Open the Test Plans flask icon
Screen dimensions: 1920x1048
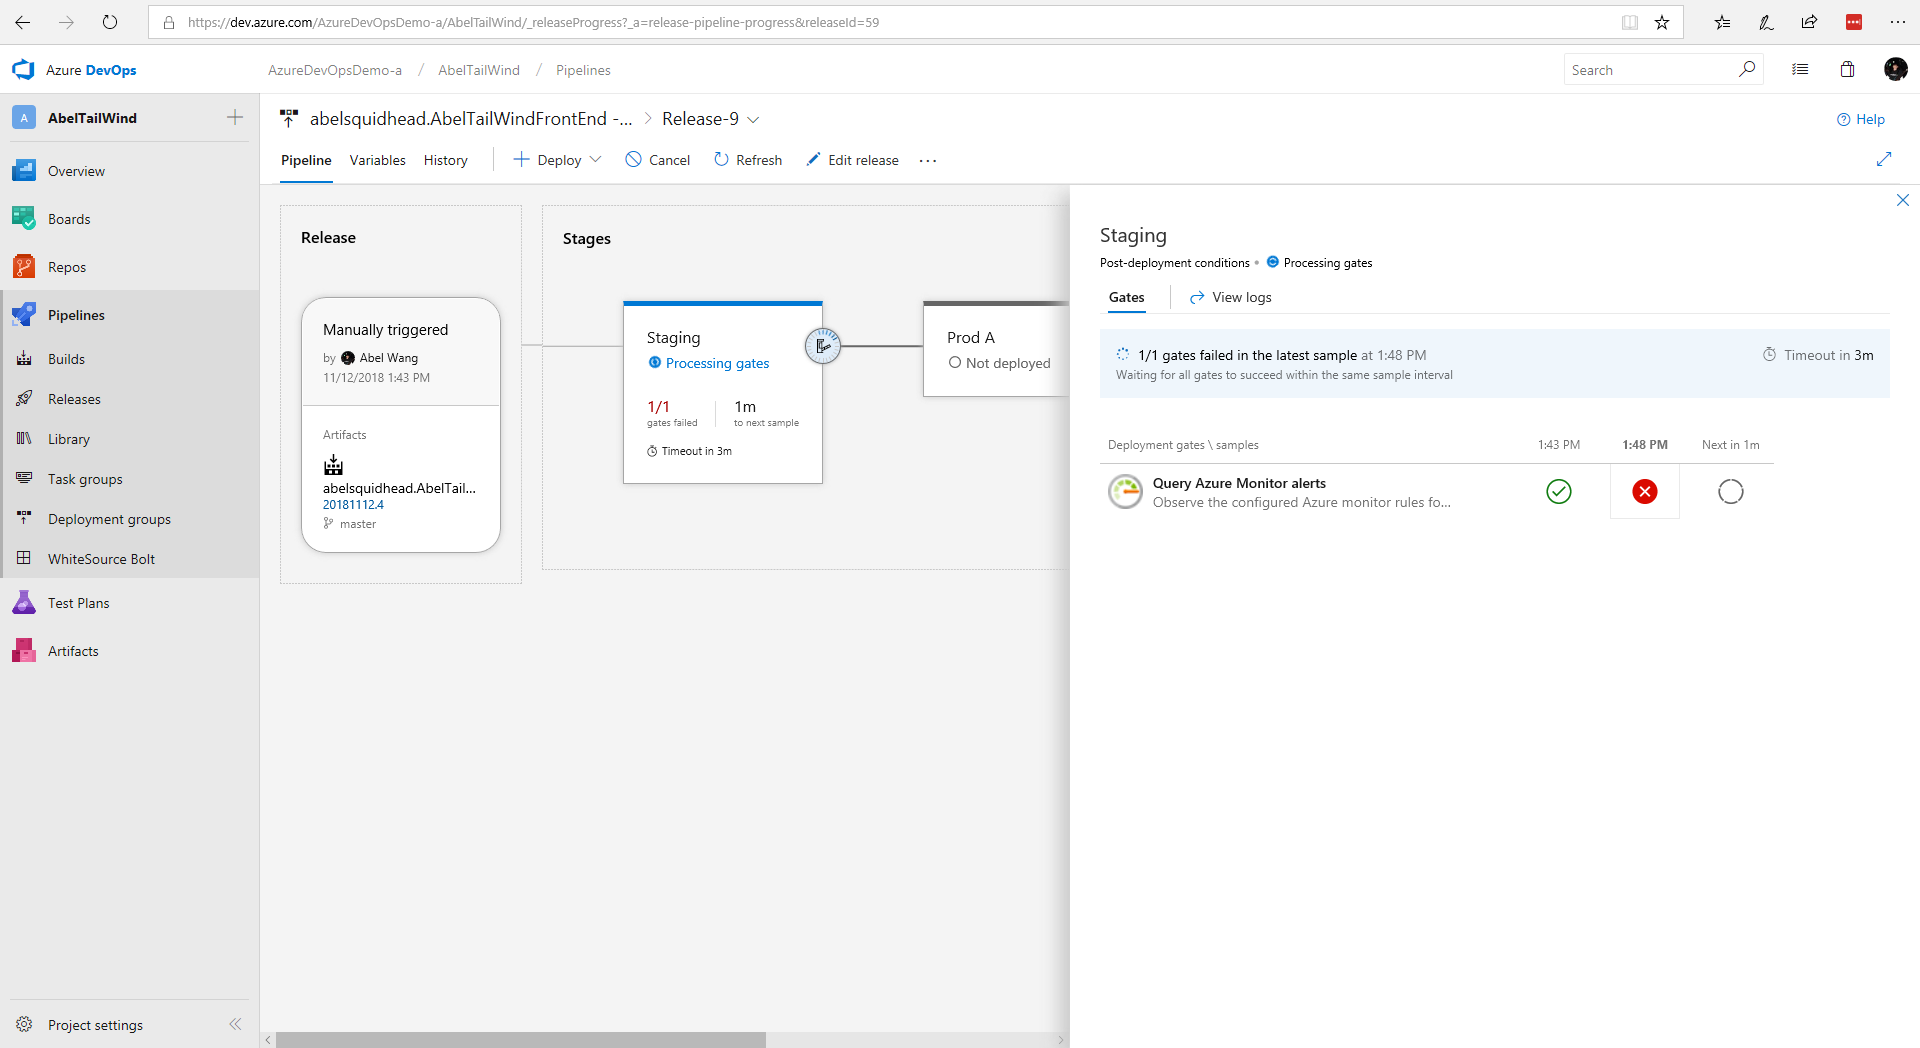tap(24, 603)
